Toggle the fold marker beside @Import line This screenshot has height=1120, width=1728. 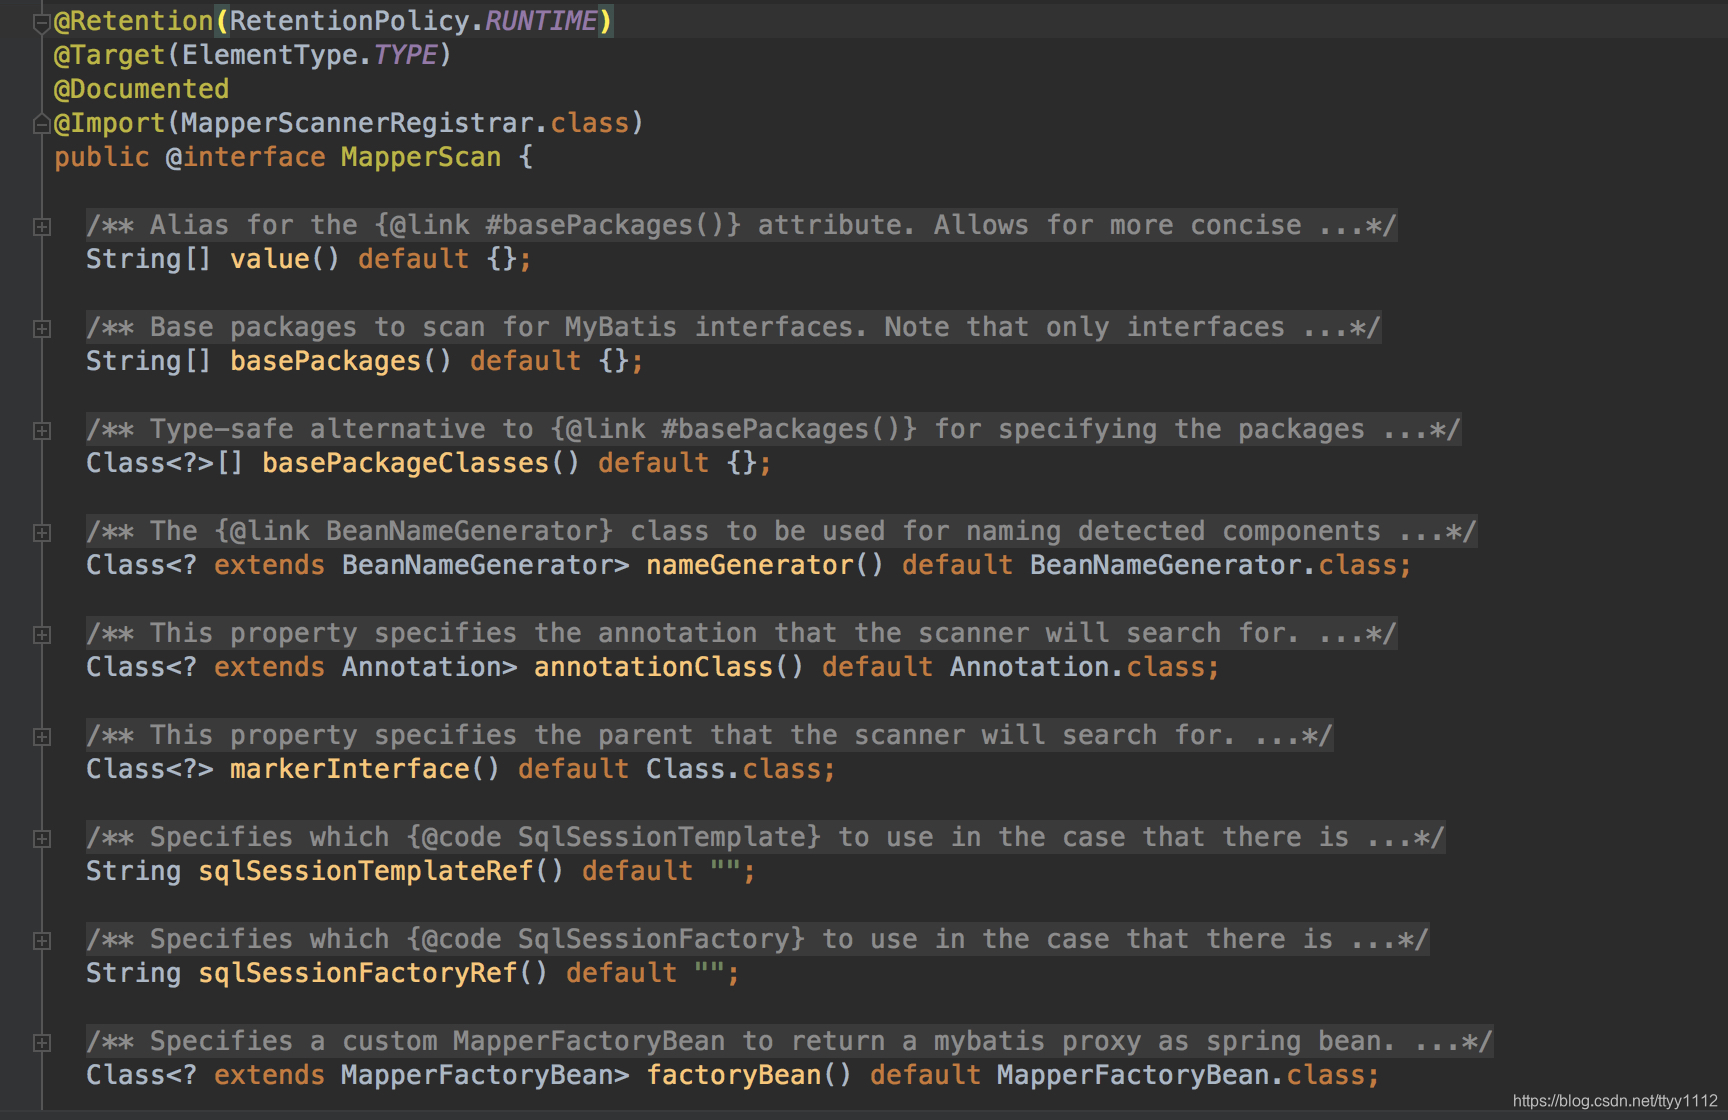[41, 124]
